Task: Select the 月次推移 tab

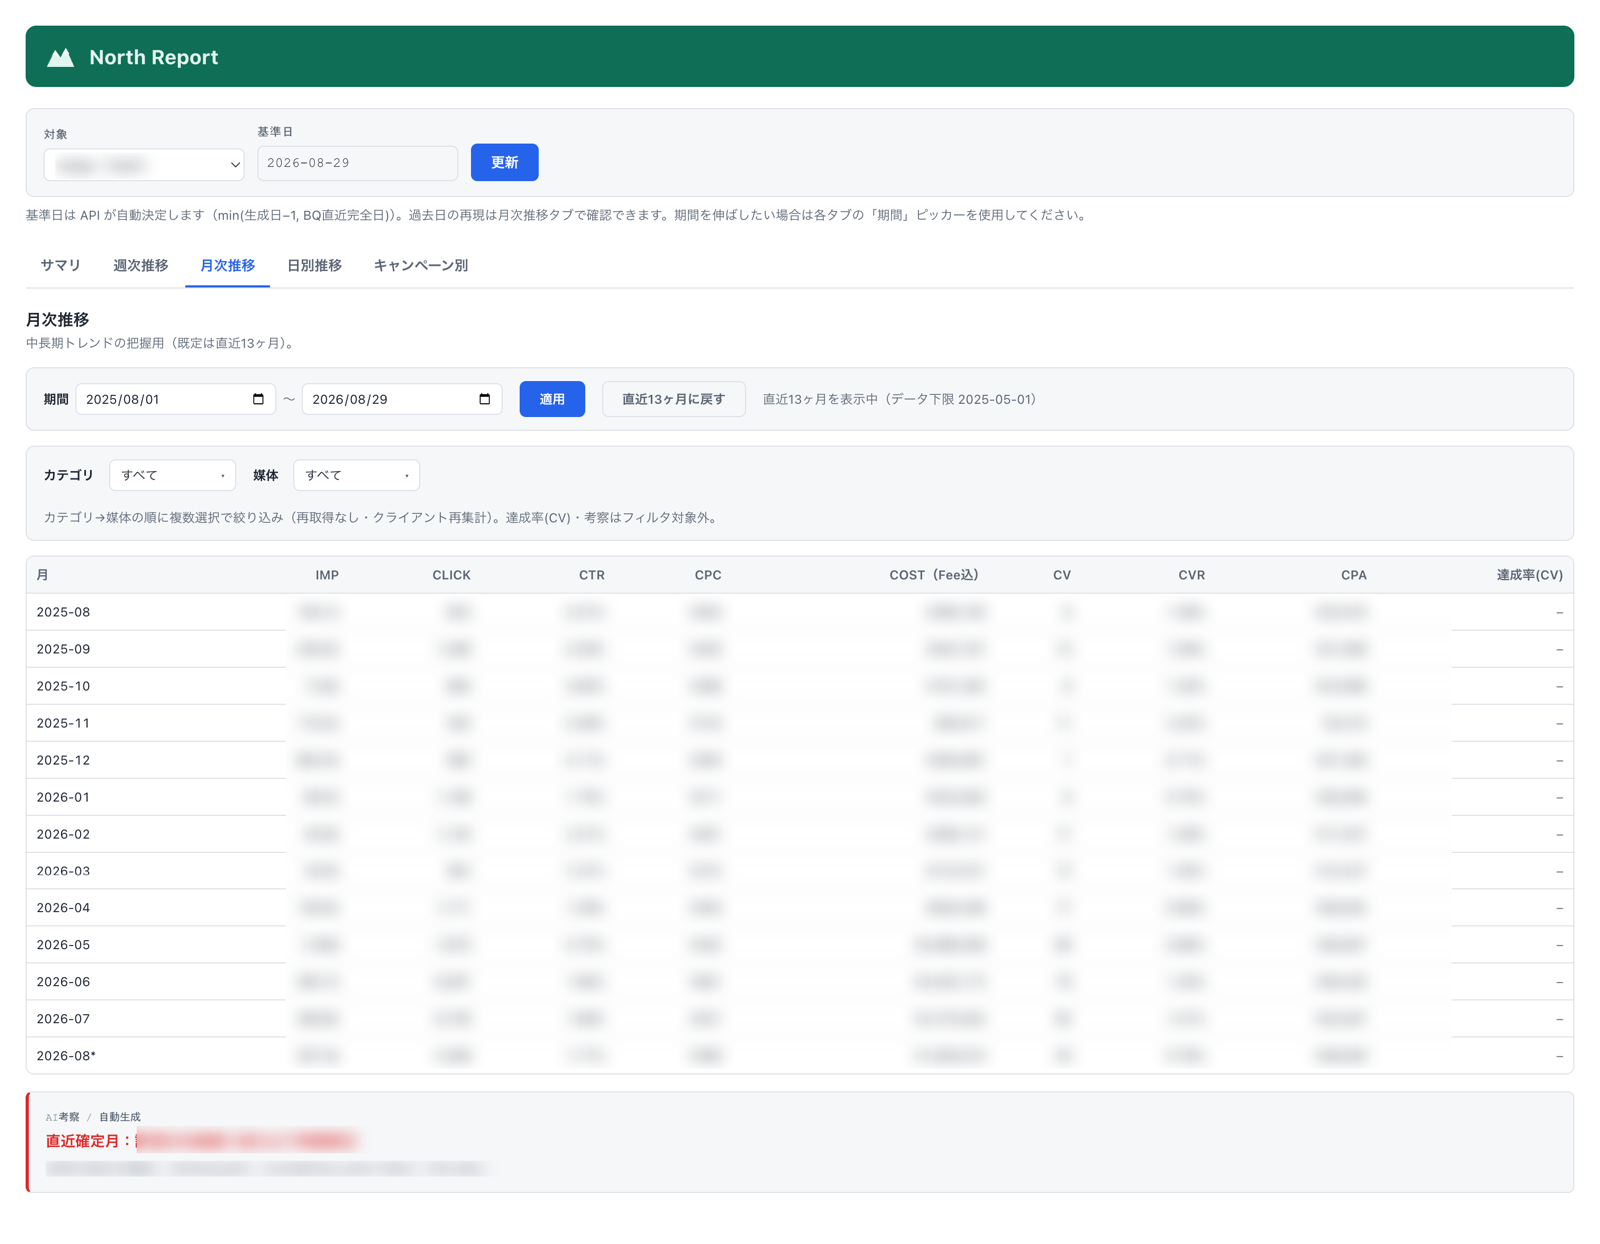Action: click(228, 265)
